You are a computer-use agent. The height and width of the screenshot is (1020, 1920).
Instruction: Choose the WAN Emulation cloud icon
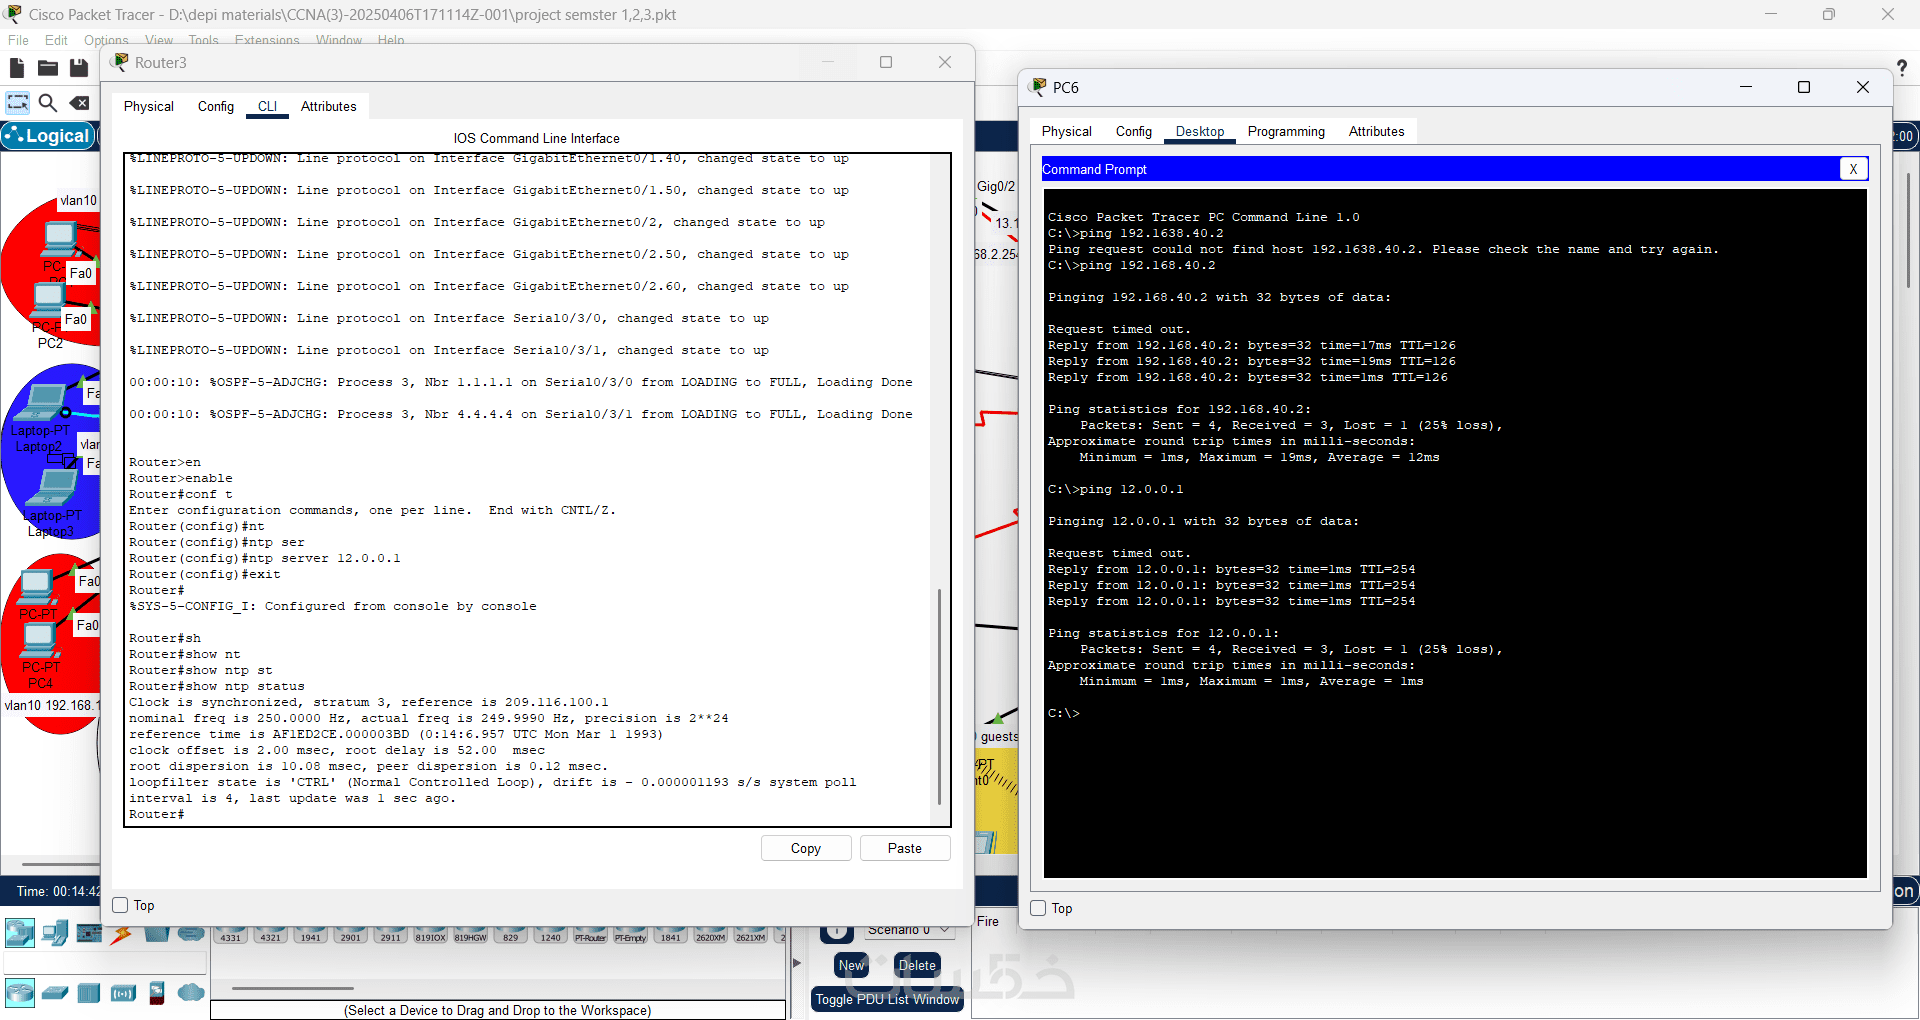[191, 992]
